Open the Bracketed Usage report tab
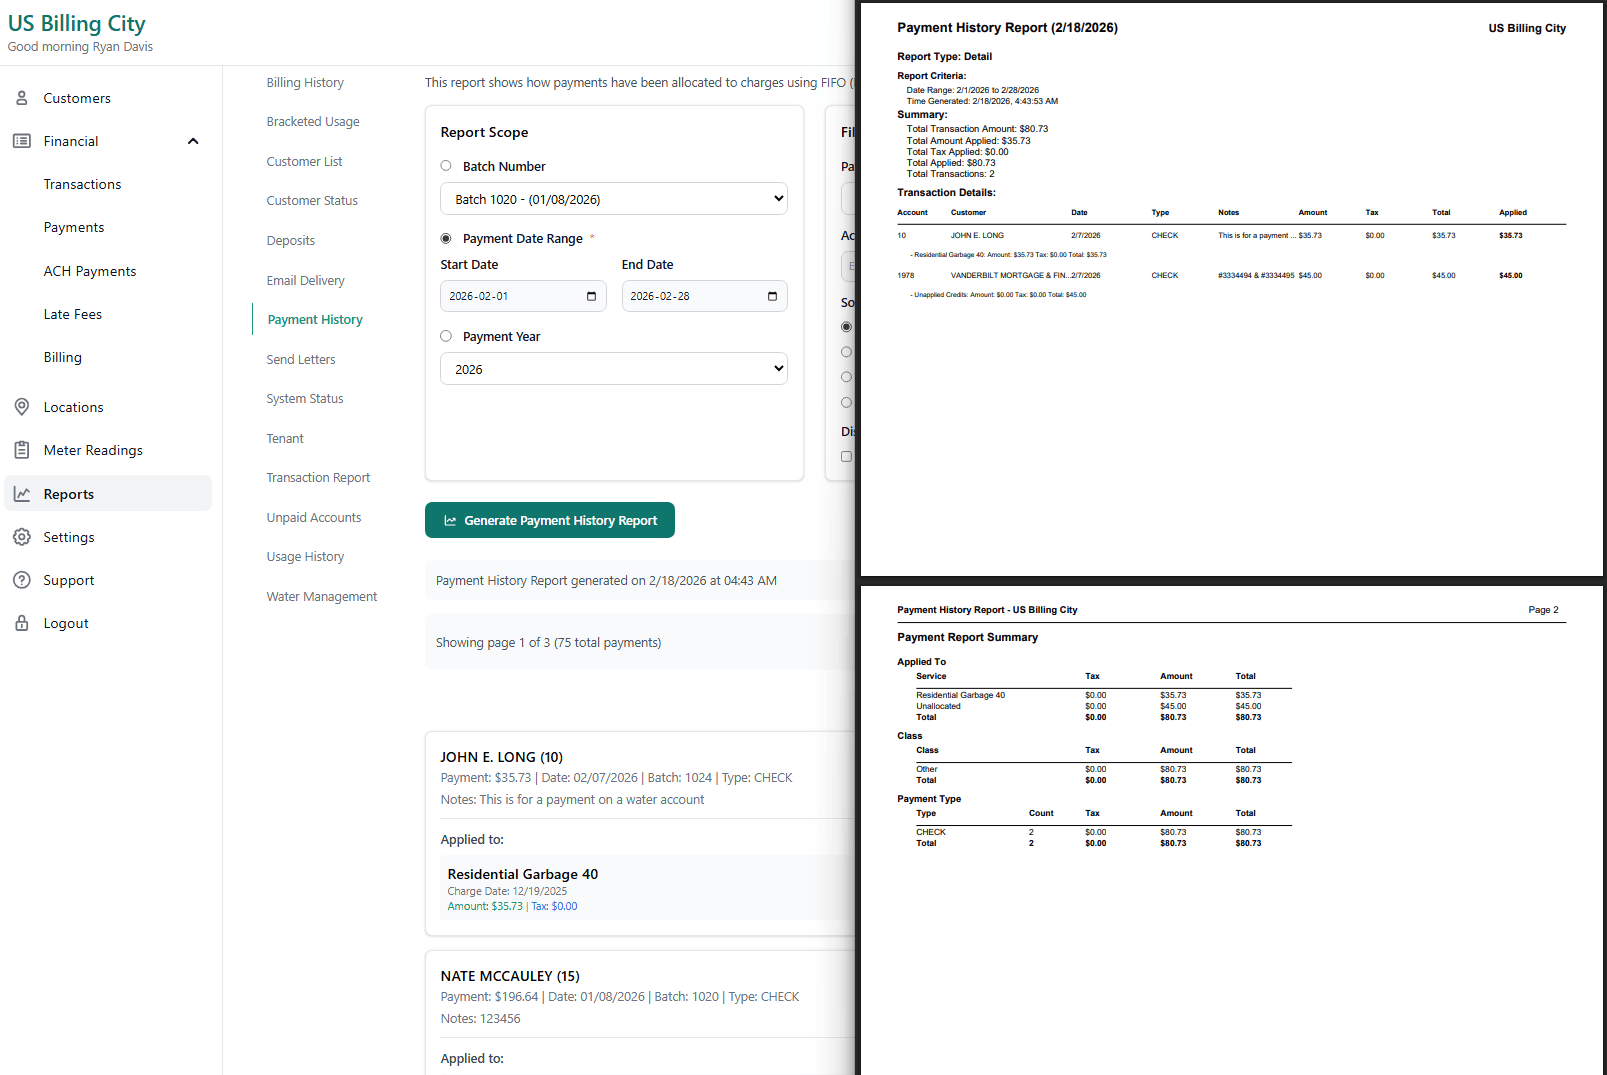 (313, 121)
